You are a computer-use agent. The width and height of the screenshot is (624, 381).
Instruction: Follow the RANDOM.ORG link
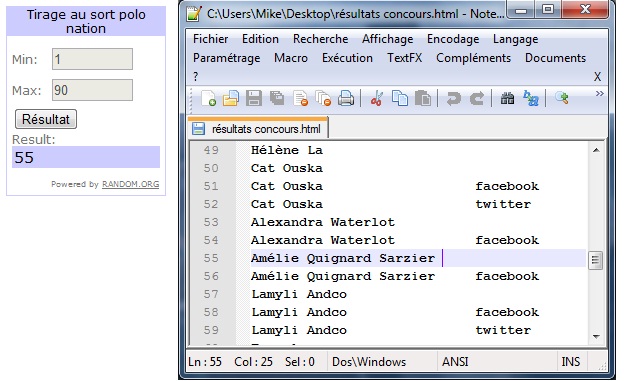(x=131, y=184)
